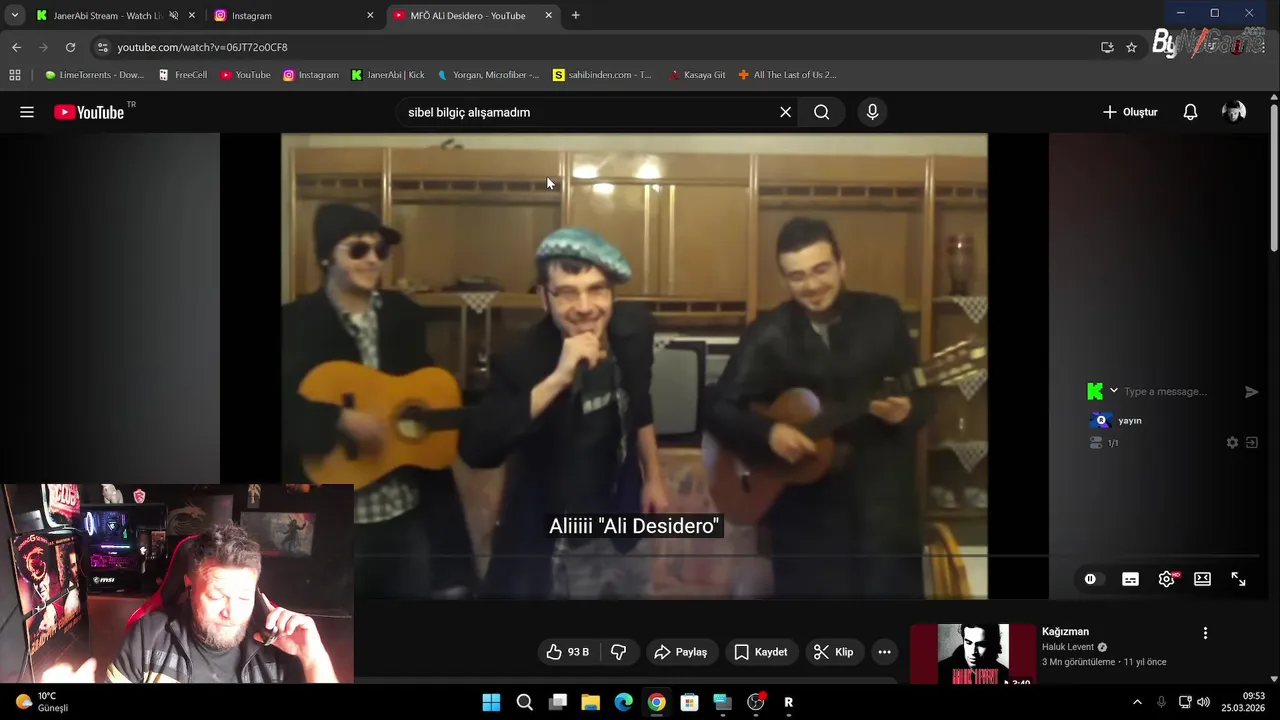Click the Oluştur create button
1280x720 pixels.
click(1130, 112)
